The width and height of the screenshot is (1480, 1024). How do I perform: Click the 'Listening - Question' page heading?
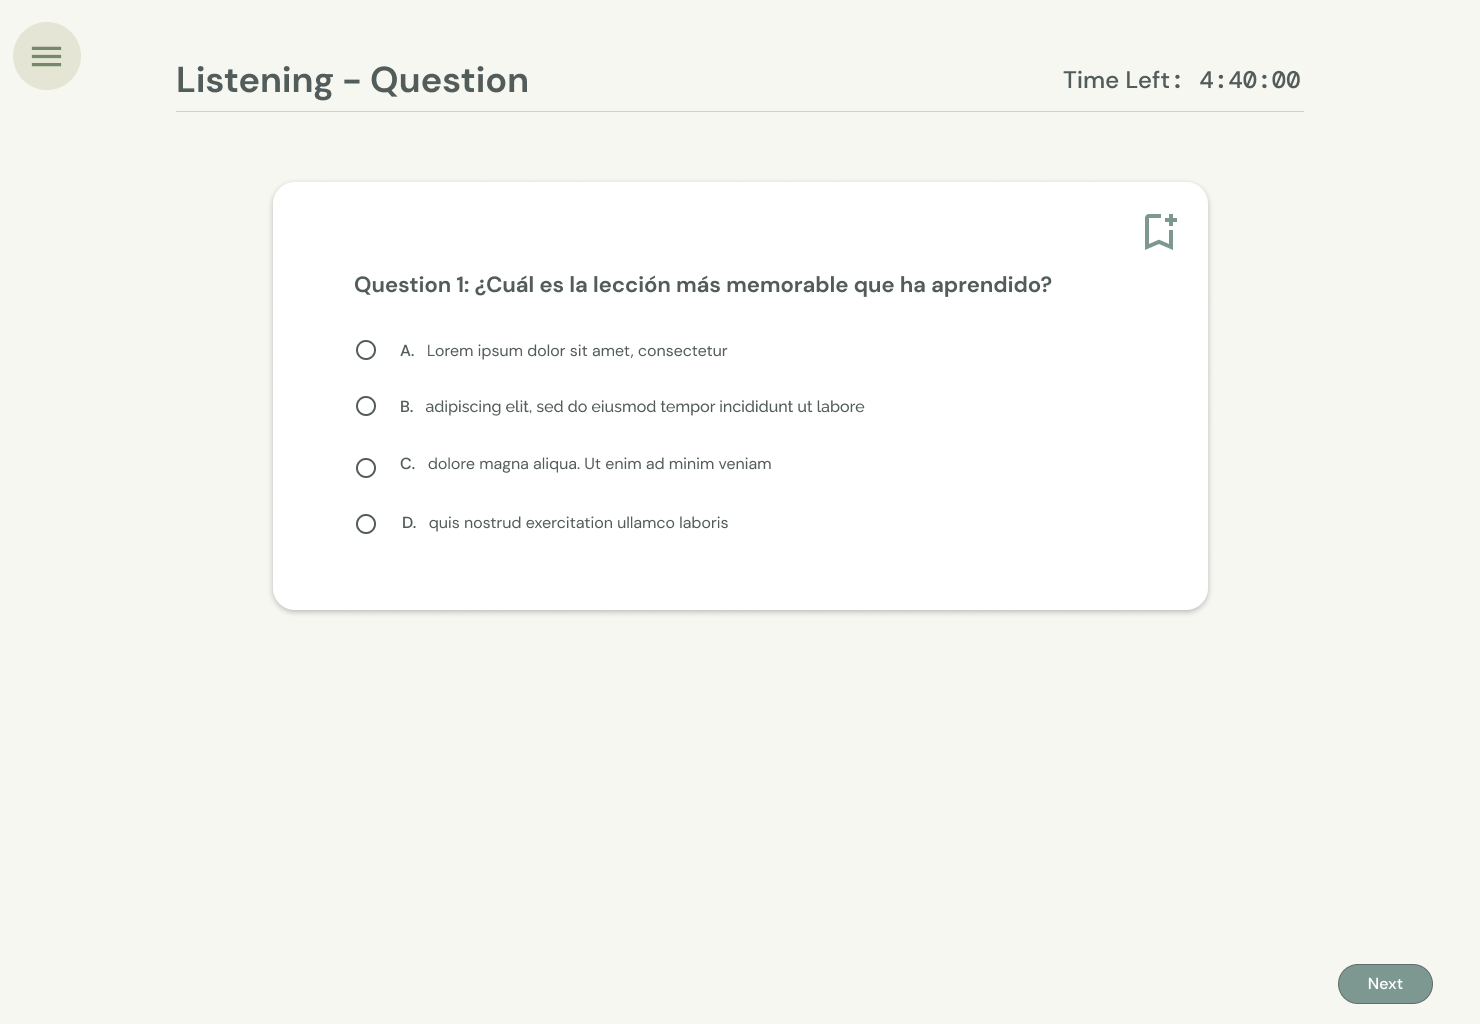click(x=352, y=80)
